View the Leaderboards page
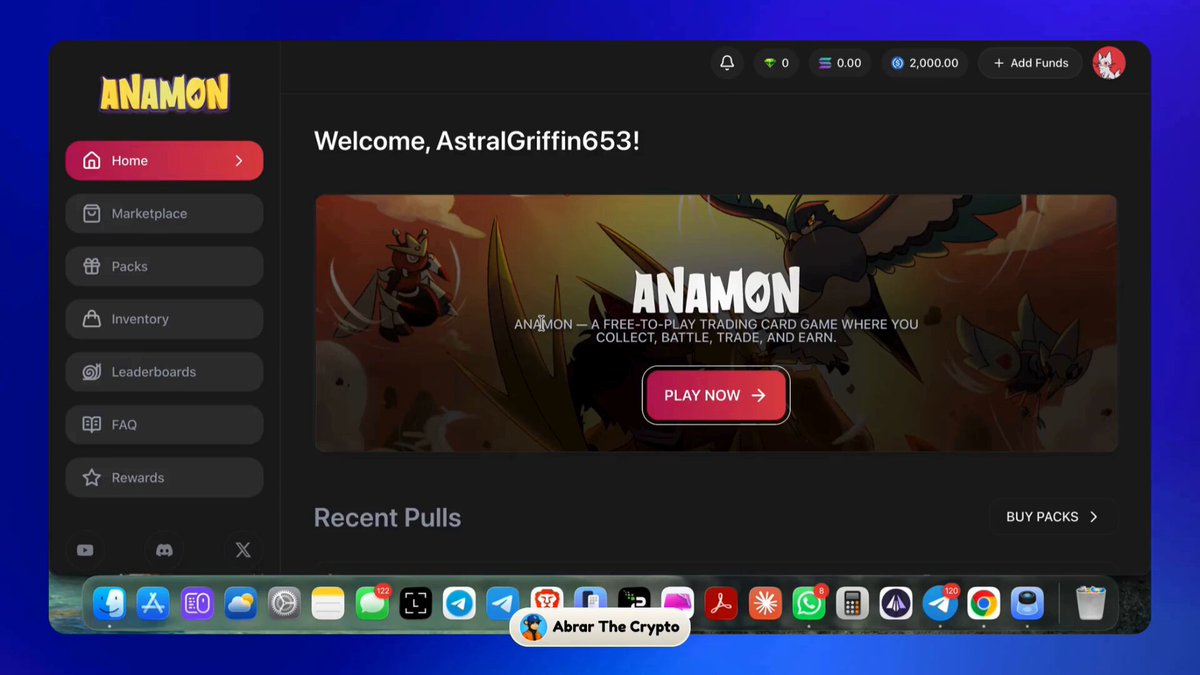Image resolution: width=1200 pixels, height=675 pixels. click(164, 372)
